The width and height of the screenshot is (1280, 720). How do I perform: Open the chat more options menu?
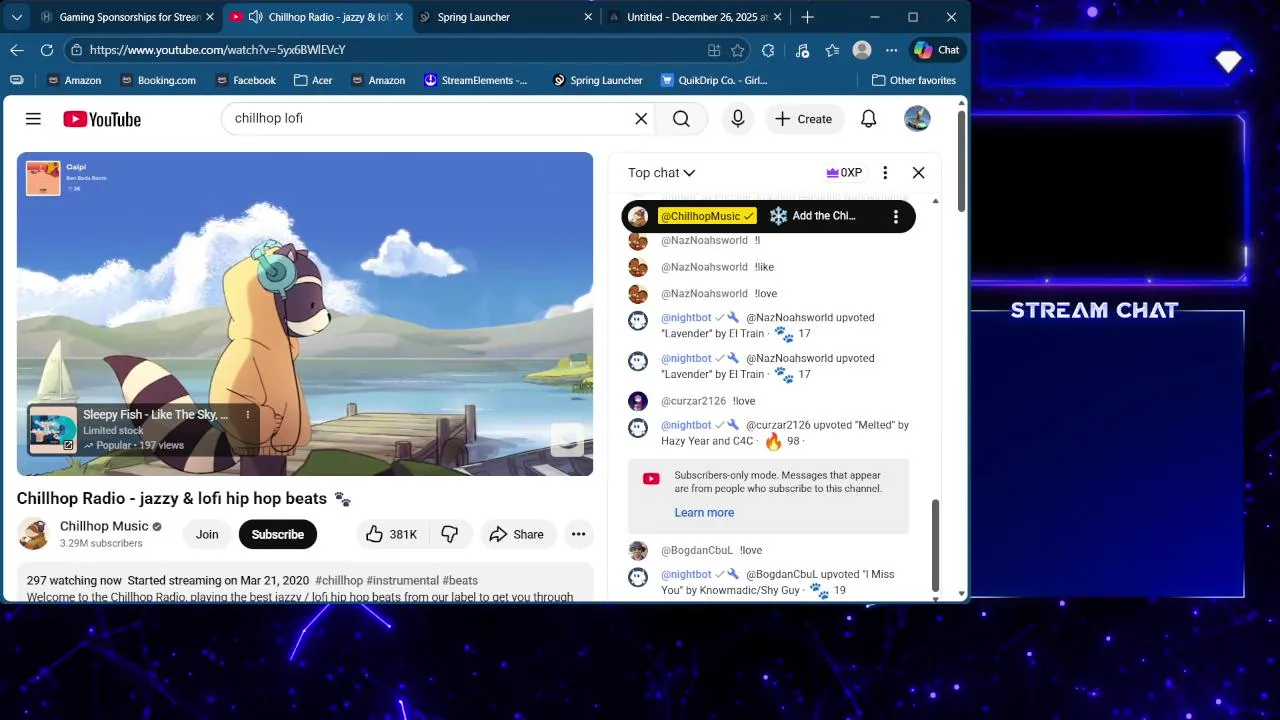[x=885, y=173]
